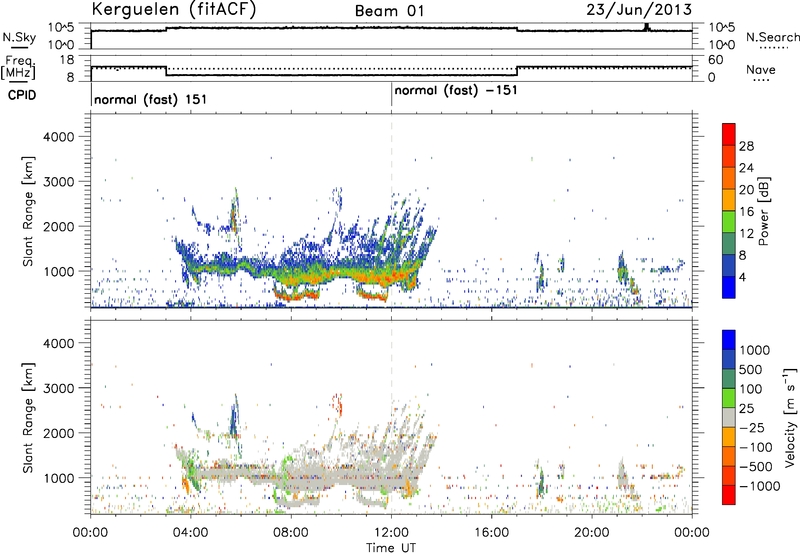Click the 4 label on Power color bar
The width and height of the screenshot is (800, 554).
point(742,278)
